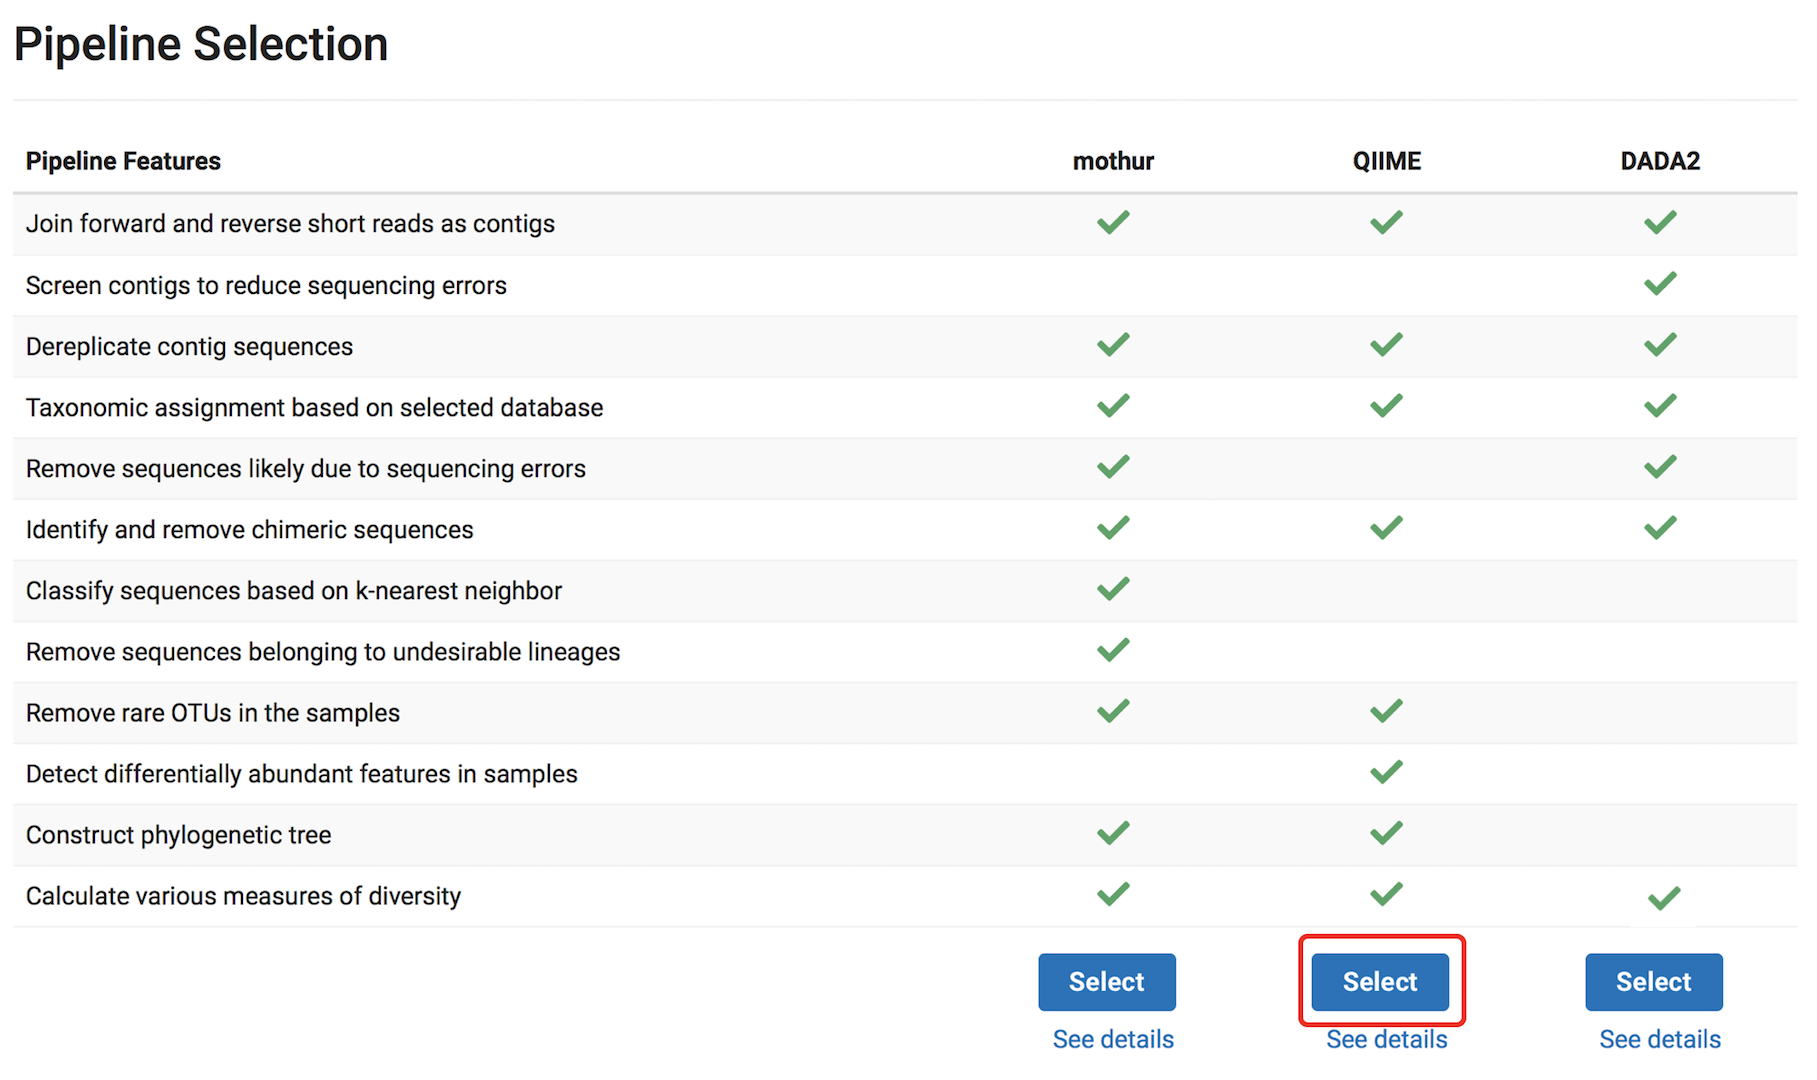The image size is (1817, 1080).
Task: Open See details under mothur
Action: point(1113,1039)
